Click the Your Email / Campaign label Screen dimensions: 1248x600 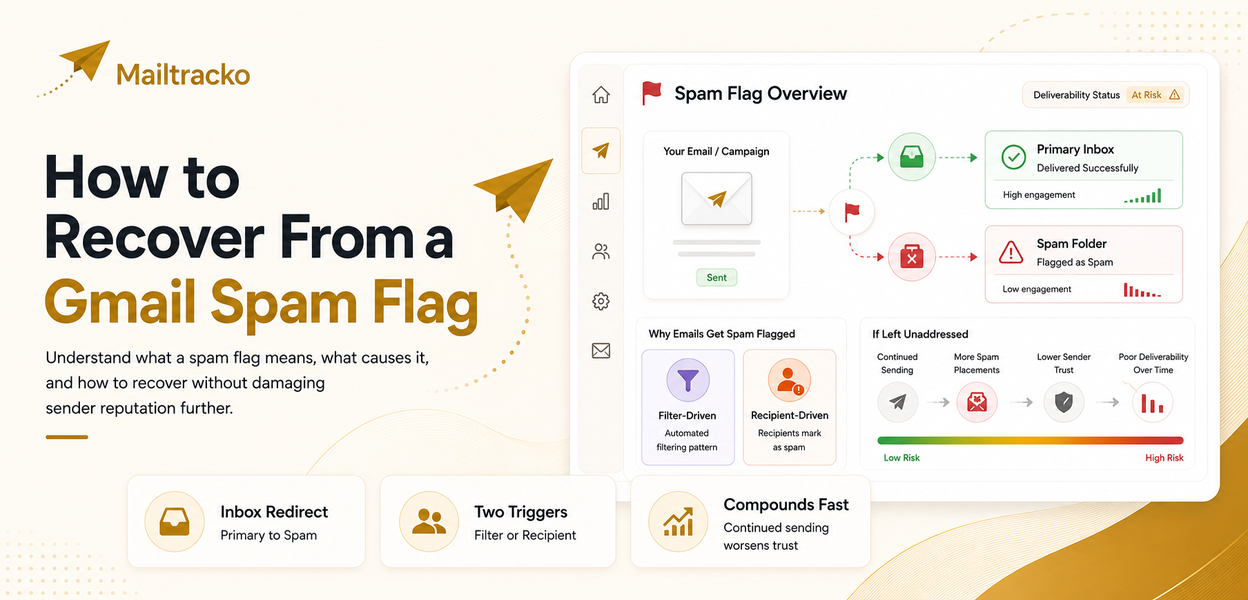pyautogui.click(x=716, y=151)
